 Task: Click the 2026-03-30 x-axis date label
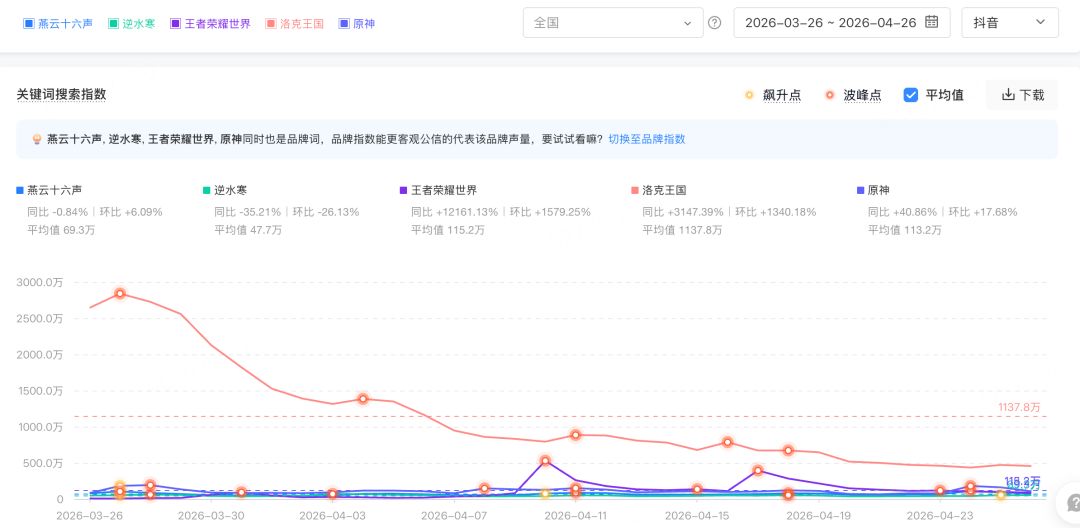(212, 515)
